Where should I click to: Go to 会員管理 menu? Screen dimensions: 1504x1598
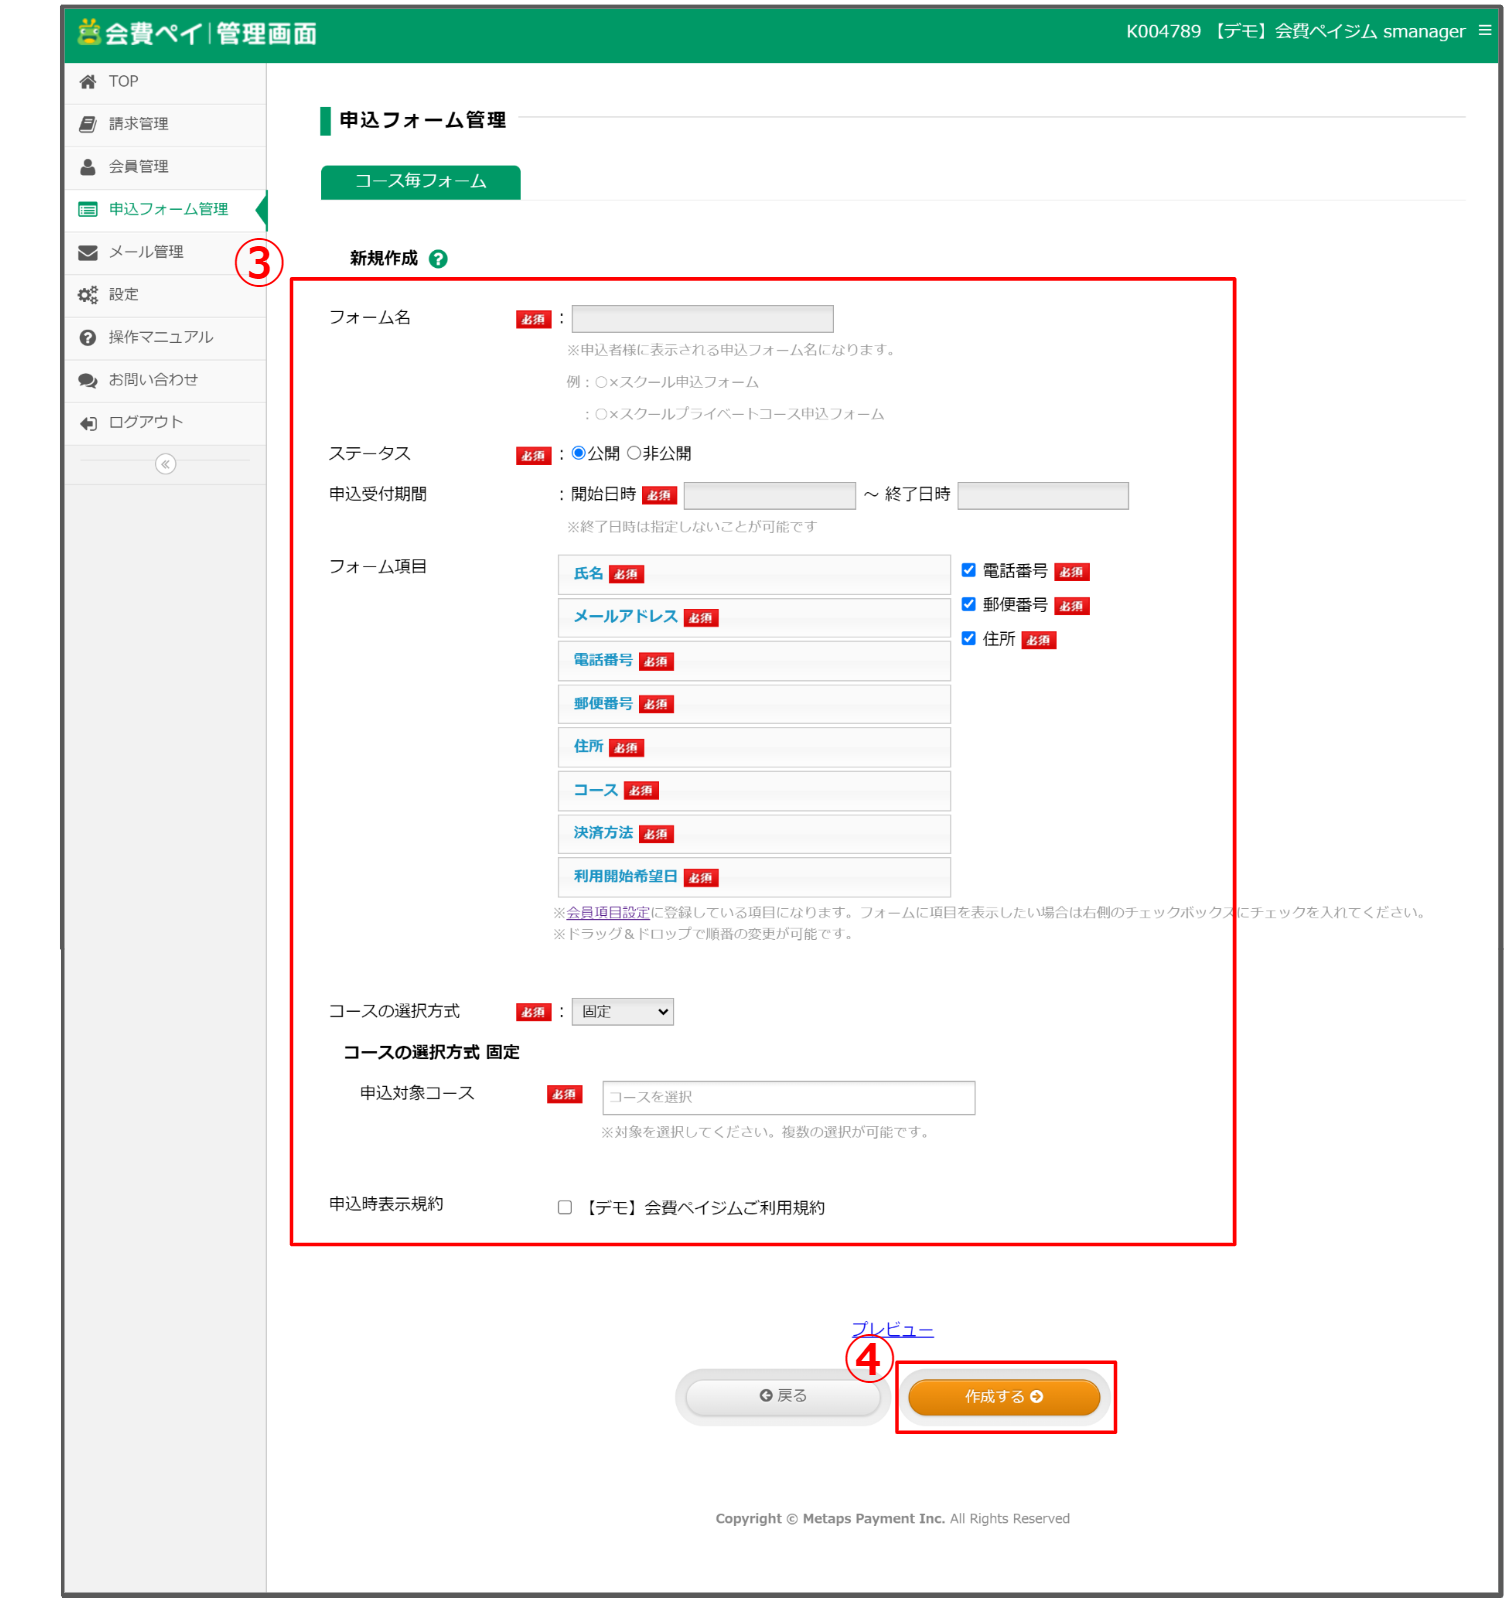point(166,167)
